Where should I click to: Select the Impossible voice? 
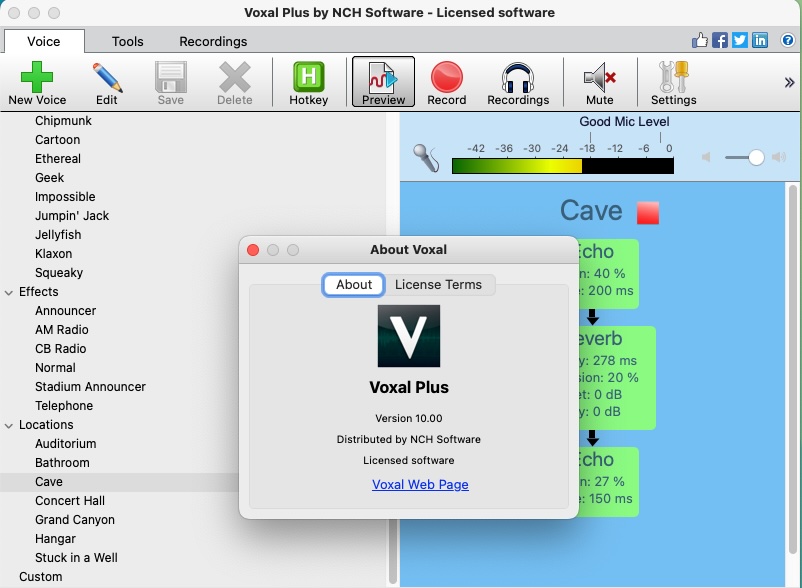[65, 196]
